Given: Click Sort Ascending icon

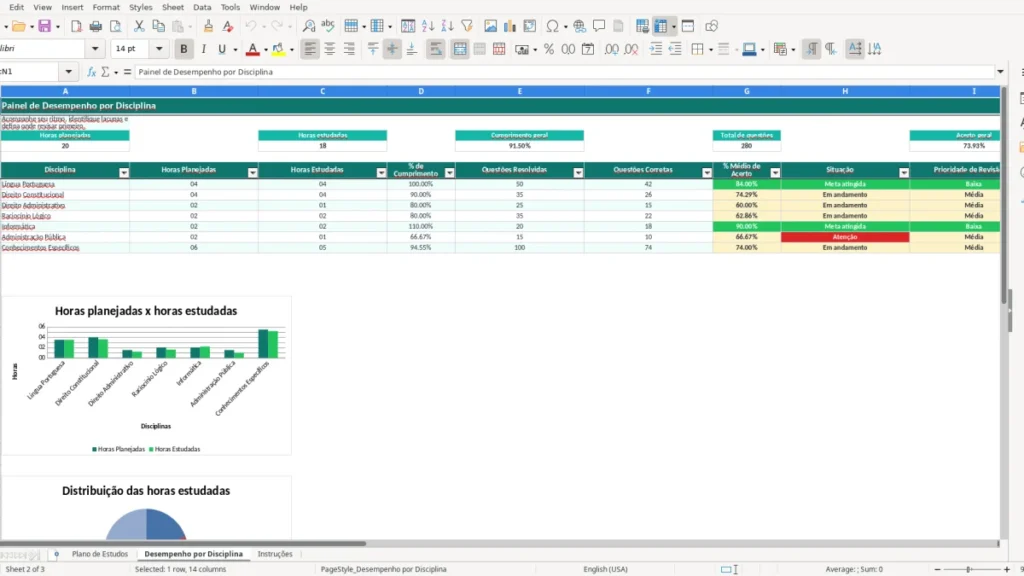Looking at the screenshot, I should pyautogui.click(x=428, y=26).
